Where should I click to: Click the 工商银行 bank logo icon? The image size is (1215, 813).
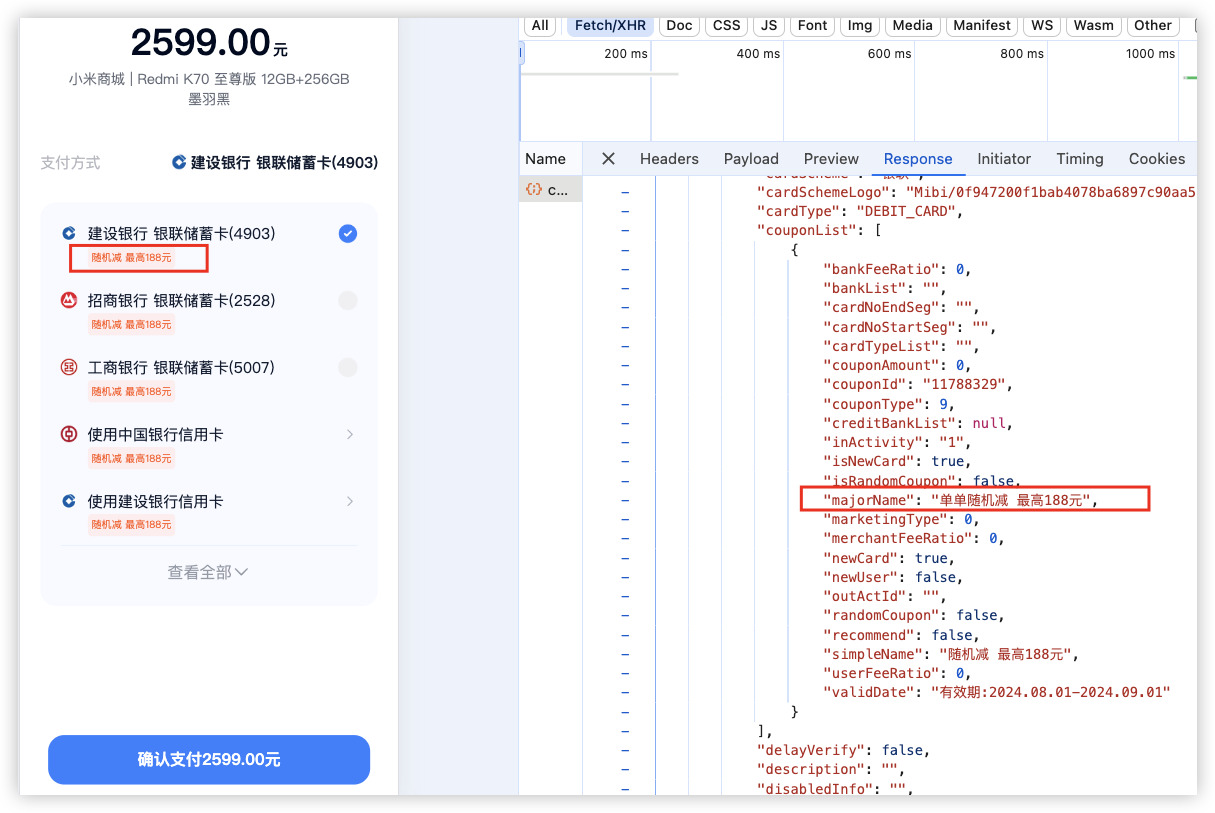tap(69, 367)
